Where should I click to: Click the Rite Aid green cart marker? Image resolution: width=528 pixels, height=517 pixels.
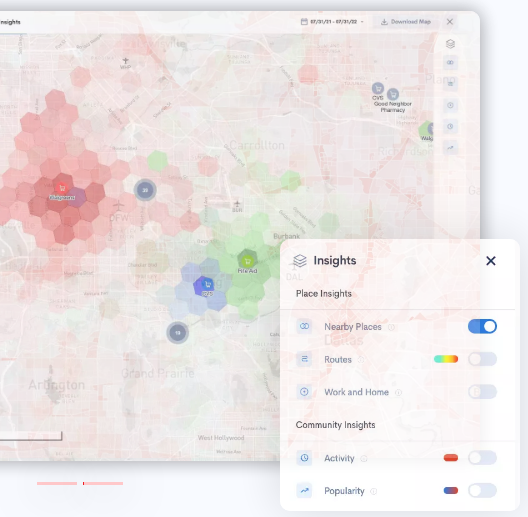click(247, 261)
